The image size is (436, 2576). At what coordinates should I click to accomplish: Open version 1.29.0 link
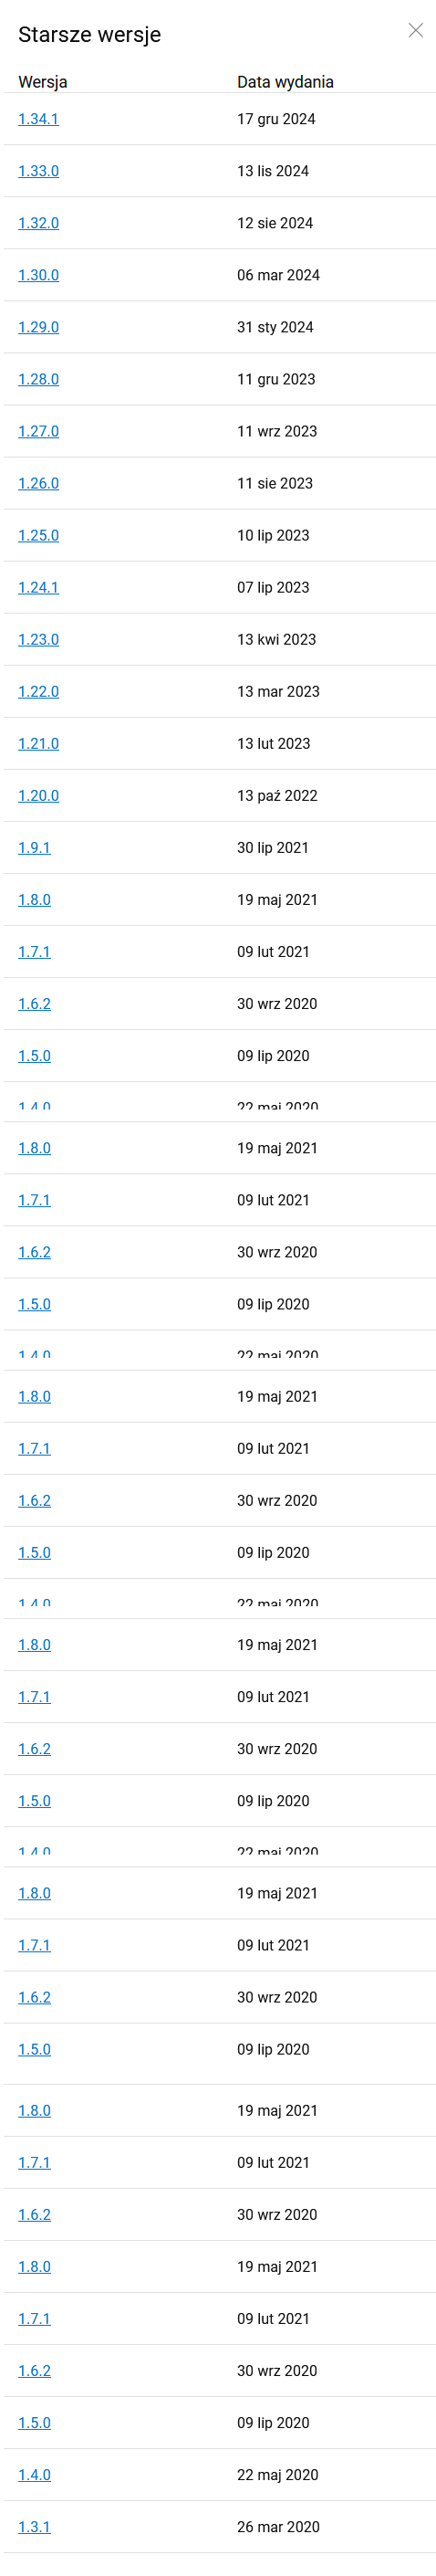(x=38, y=327)
